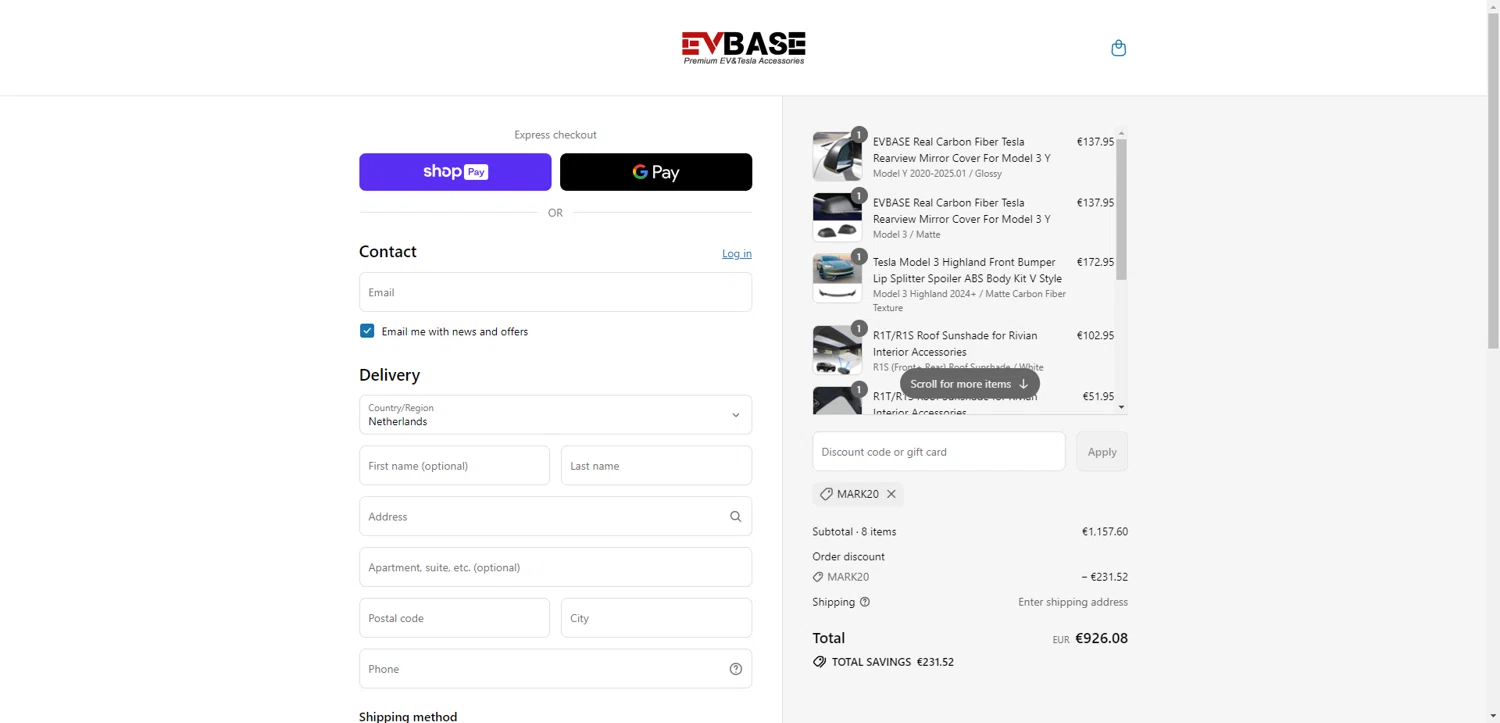
Task: Uncheck Email me with news and offers
Action: pos(367,331)
